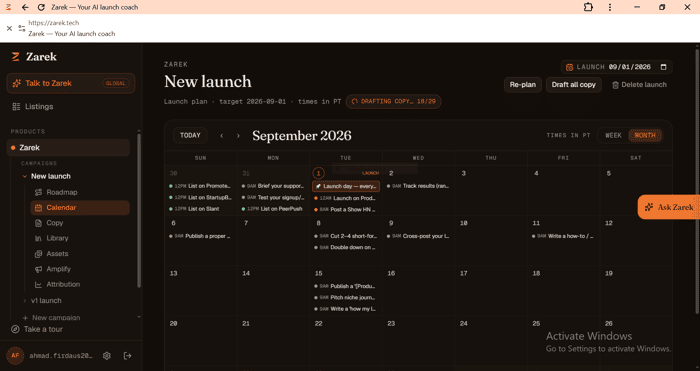Switch to Month view
This screenshot has height=371, width=700.
click(x=645, y=135)
